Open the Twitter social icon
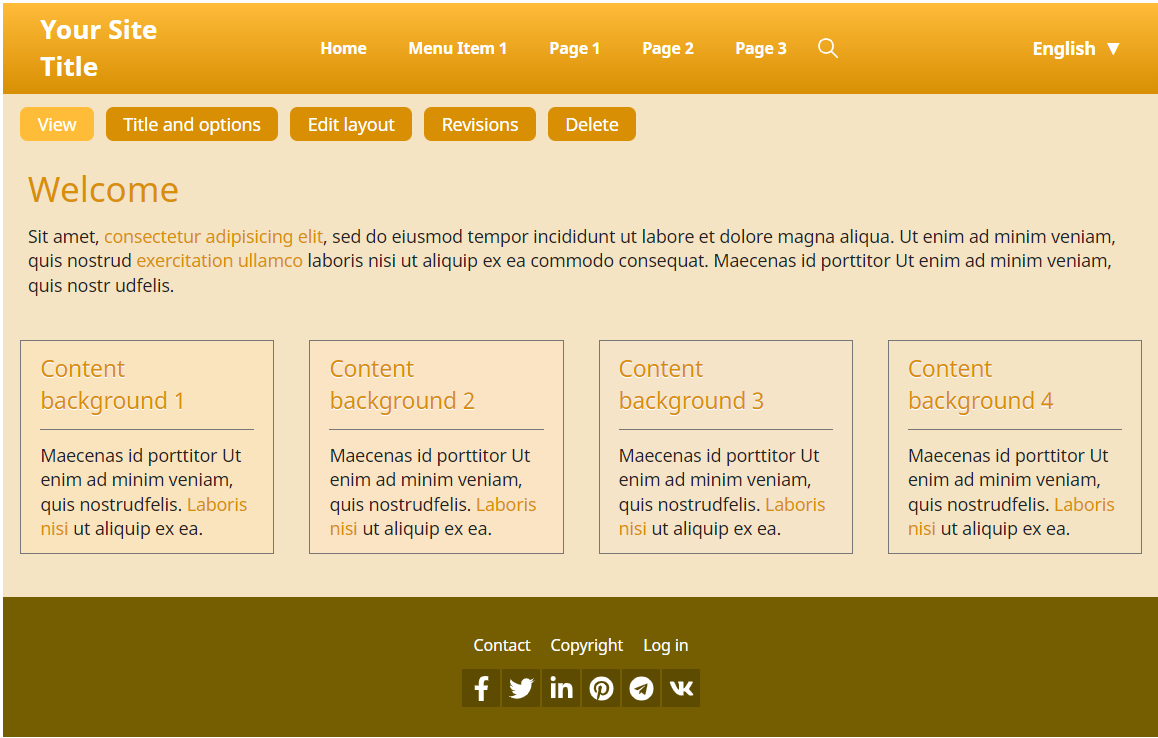This screenshot has height=738, width=1158. pyautogui.click(x=521, y=688)
